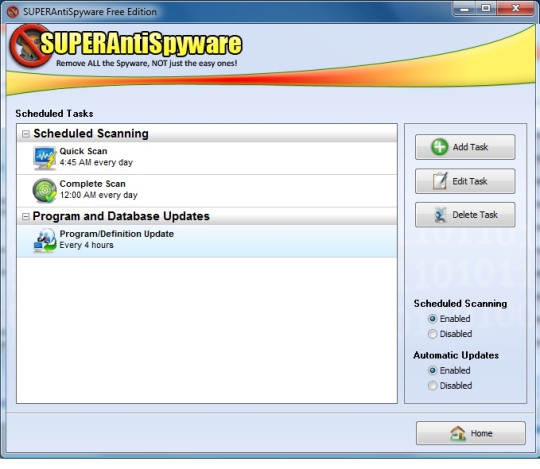
Task: Collapse the Program and Database Updates group
Action: (25, 216)
